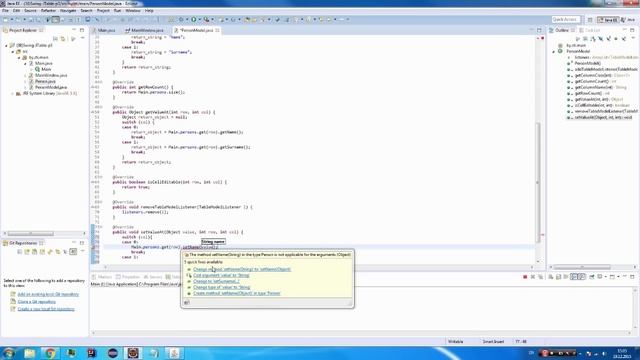Open the Project menu
This screenshot has height=360, width=640.
click(103, 11)
